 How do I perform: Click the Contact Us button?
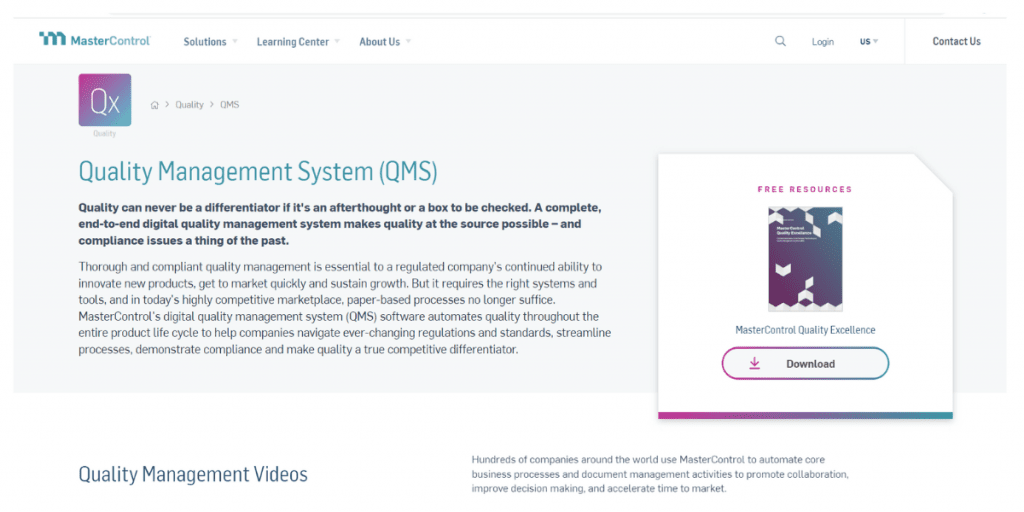tap(956, 41)
